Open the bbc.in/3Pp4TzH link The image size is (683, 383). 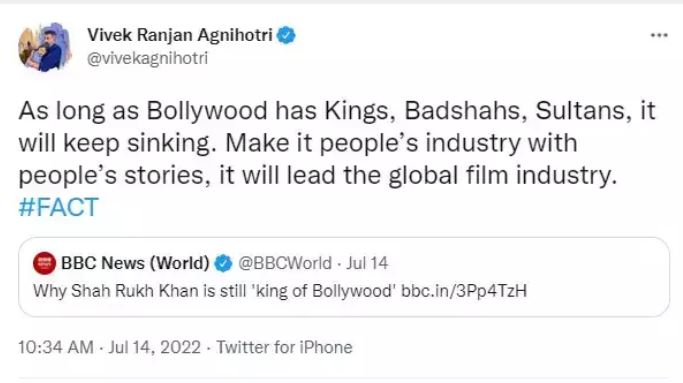click(463, 291)
